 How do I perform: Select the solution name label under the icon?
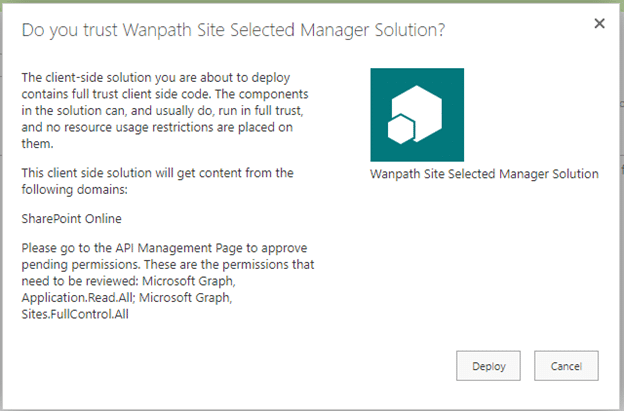click(x=484, y=174)
